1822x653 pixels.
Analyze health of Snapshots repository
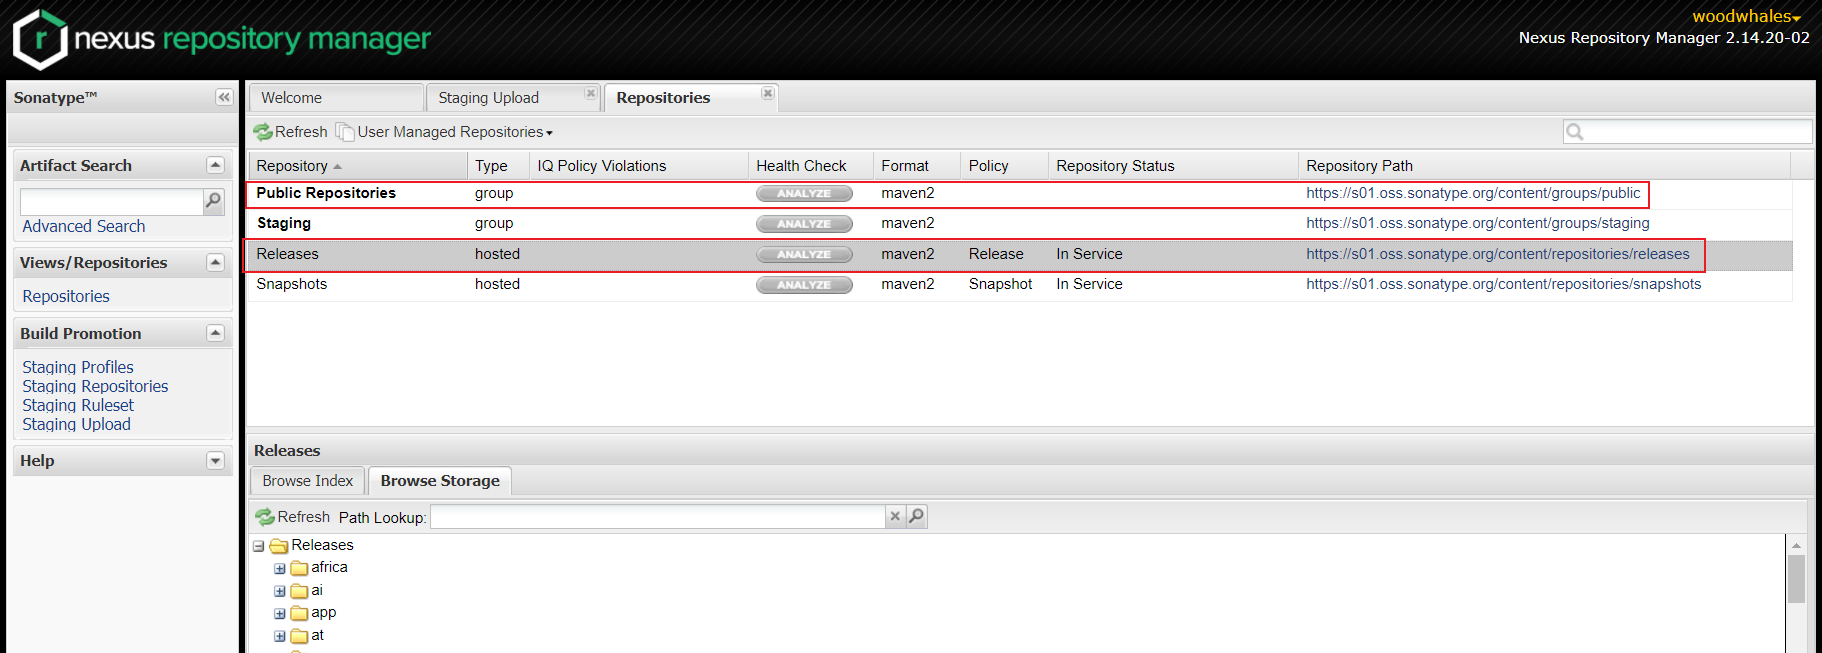[804, 285]
